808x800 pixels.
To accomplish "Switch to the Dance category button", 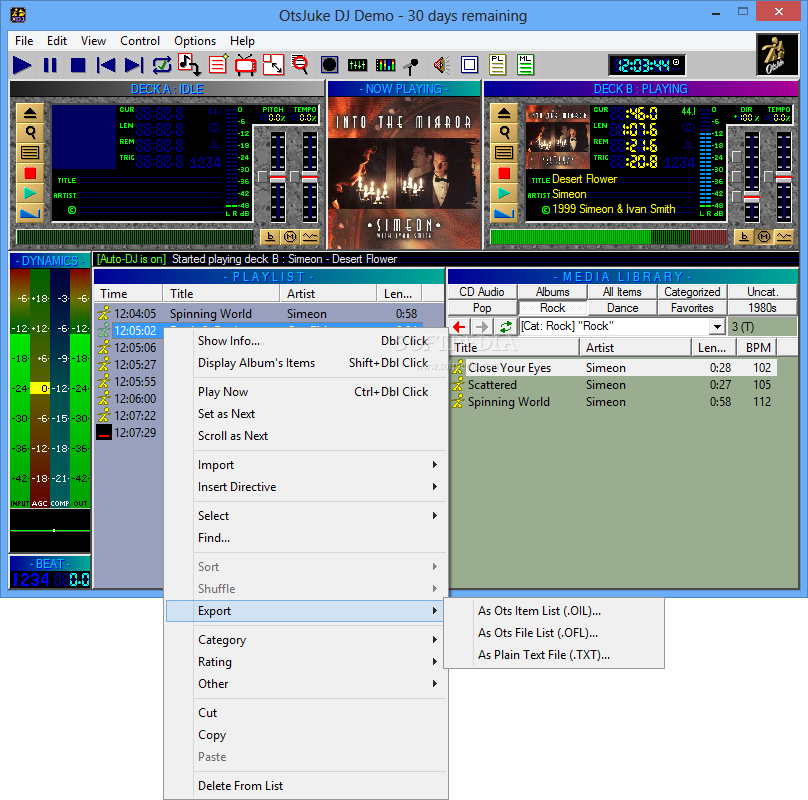I will pyautogui.click(x=622, y=308).
